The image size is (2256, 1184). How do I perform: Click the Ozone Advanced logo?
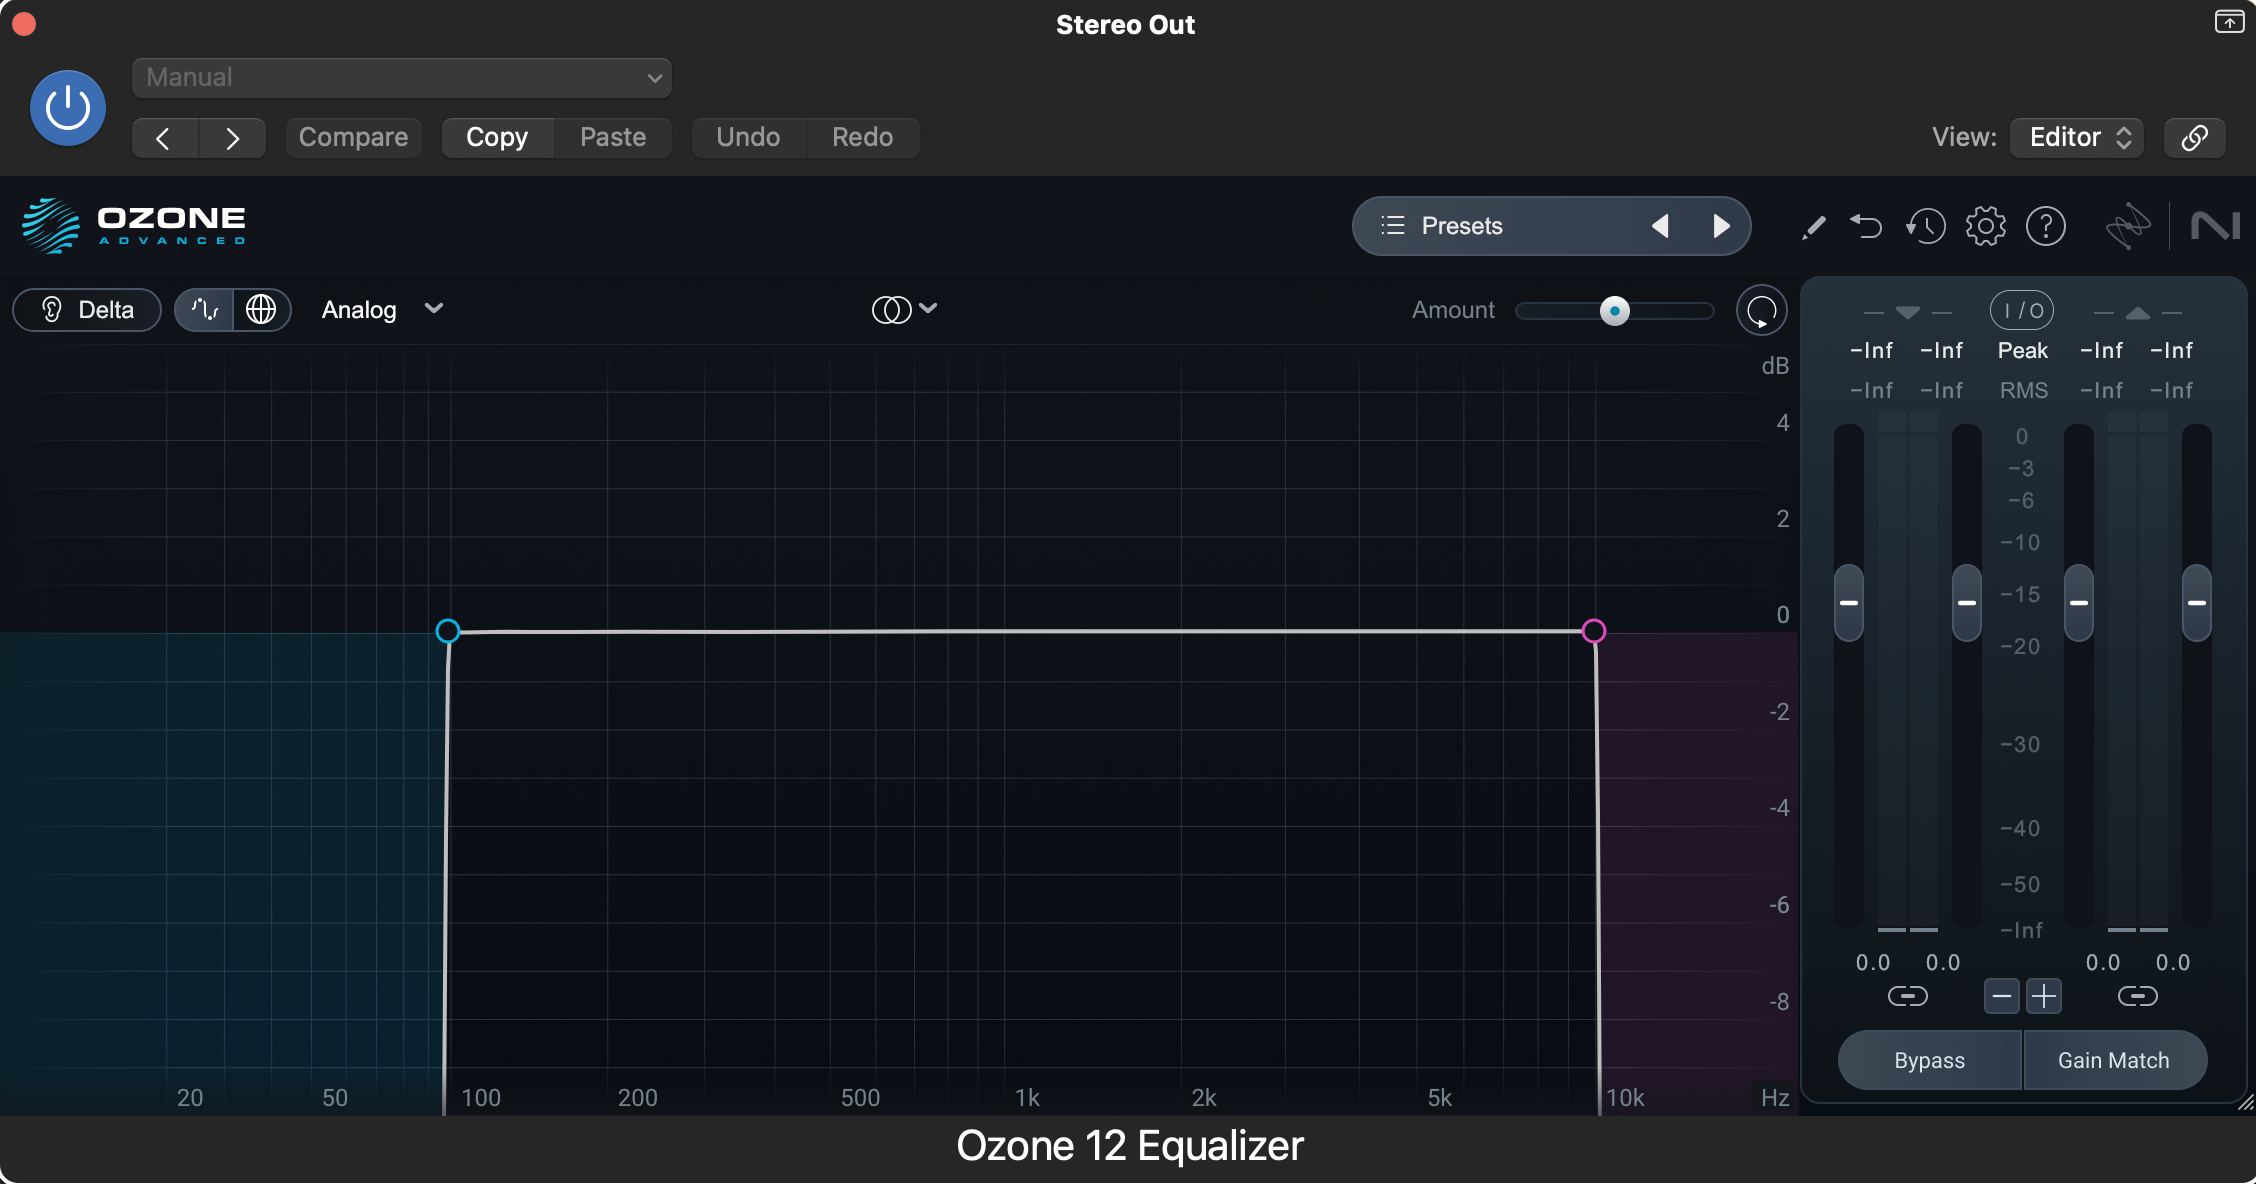tap(134, 226)
